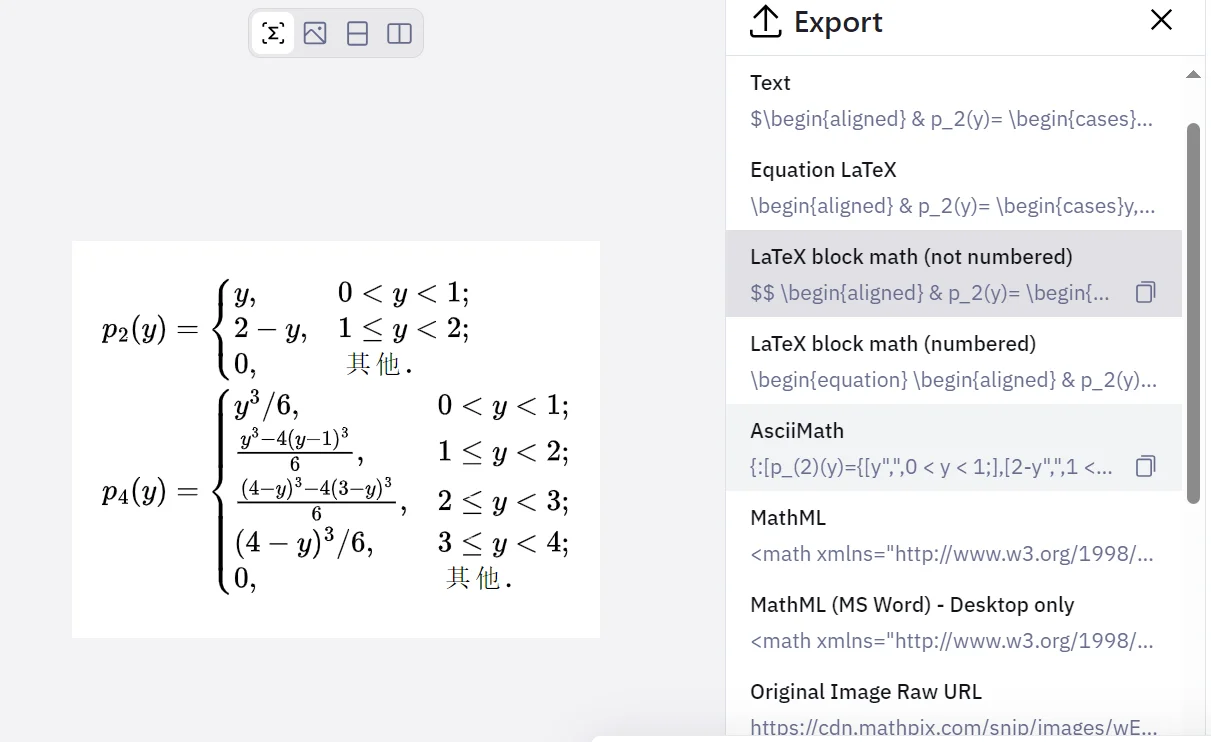Select LaTeX block math (not numbered) row
This screenshot has width=1211, height=742.
954,274
